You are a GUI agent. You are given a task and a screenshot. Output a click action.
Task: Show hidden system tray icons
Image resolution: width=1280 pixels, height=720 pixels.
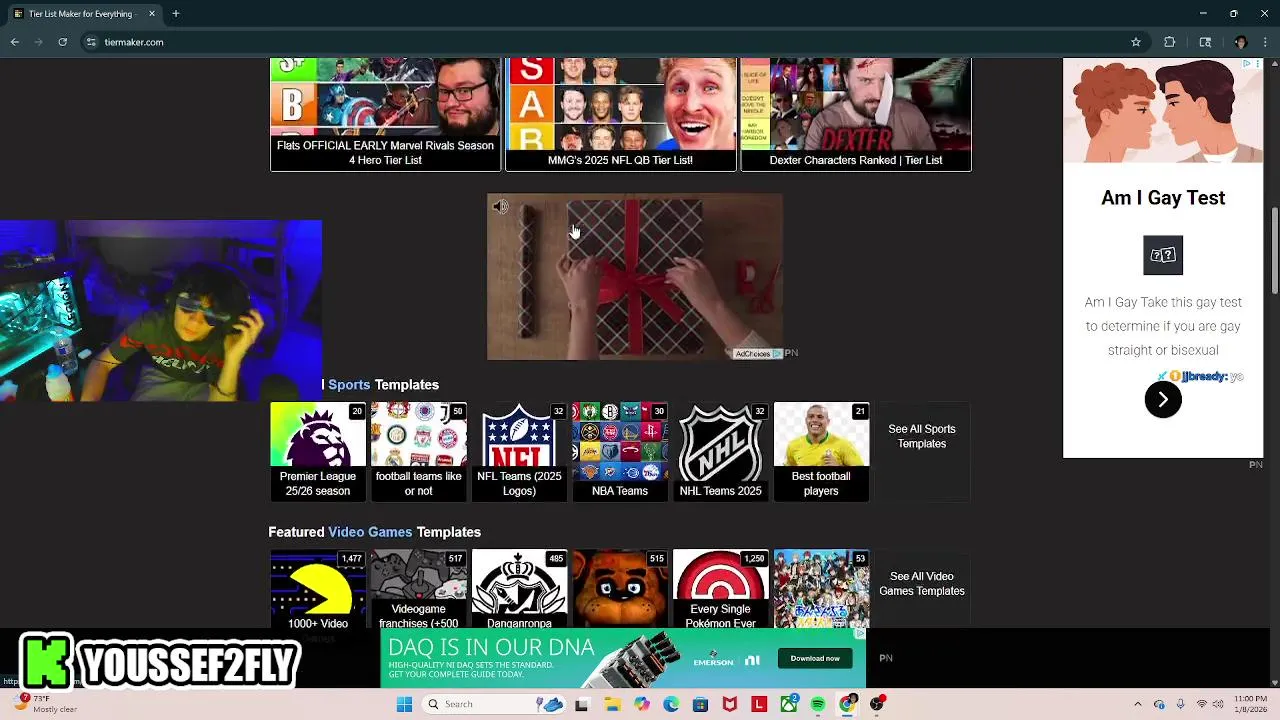point(1137,704)
